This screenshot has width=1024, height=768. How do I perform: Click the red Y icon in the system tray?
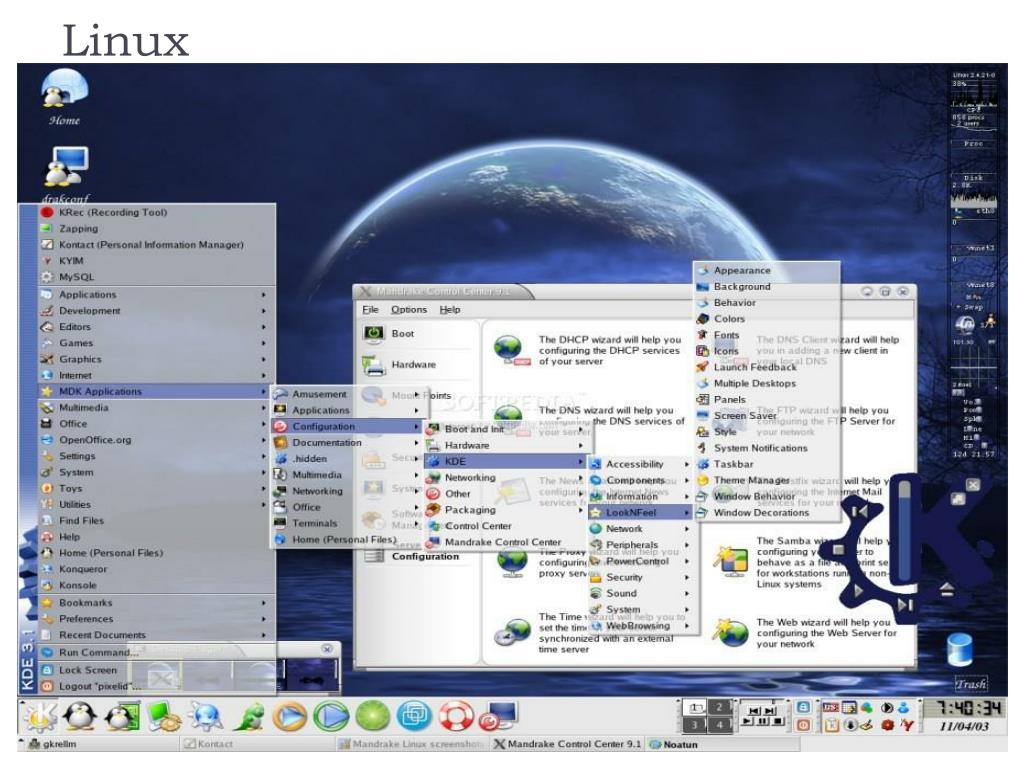tap(906, 724)
